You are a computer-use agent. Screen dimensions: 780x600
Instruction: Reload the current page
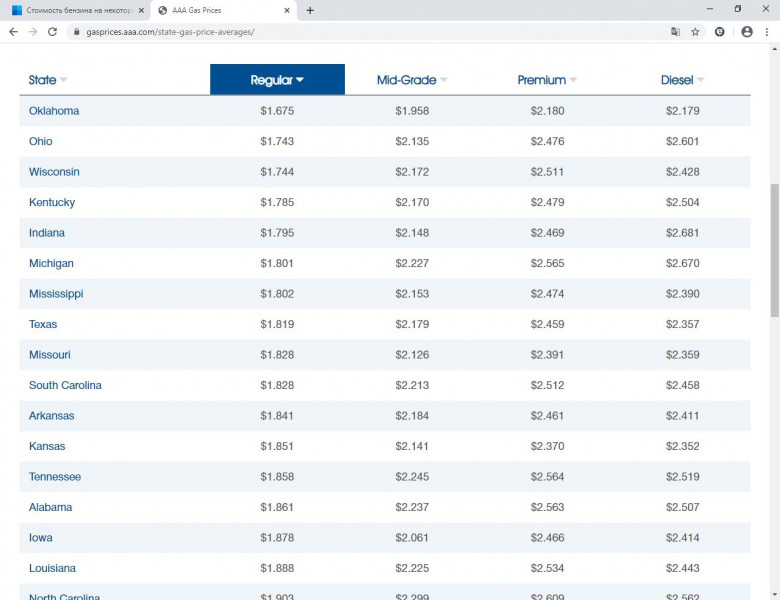tap(52, 32)
